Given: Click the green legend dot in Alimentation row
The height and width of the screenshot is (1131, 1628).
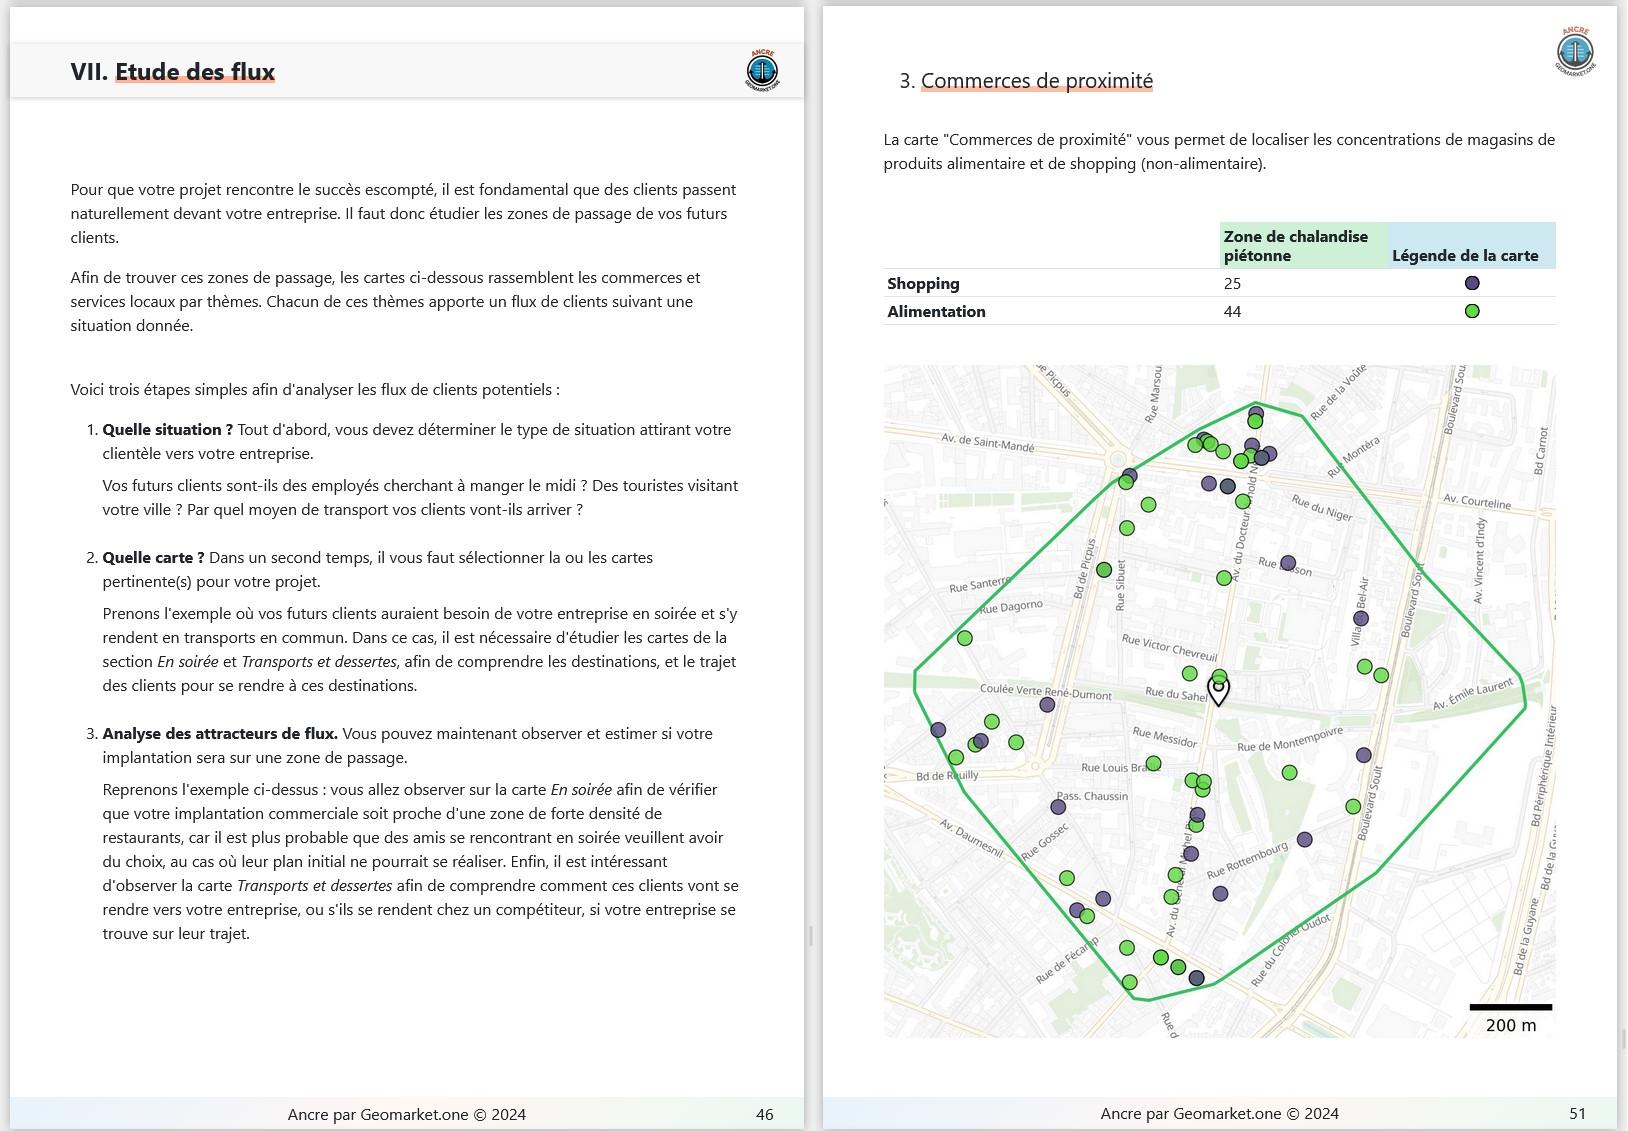Looking at the screenshot, I should 1472,311.
